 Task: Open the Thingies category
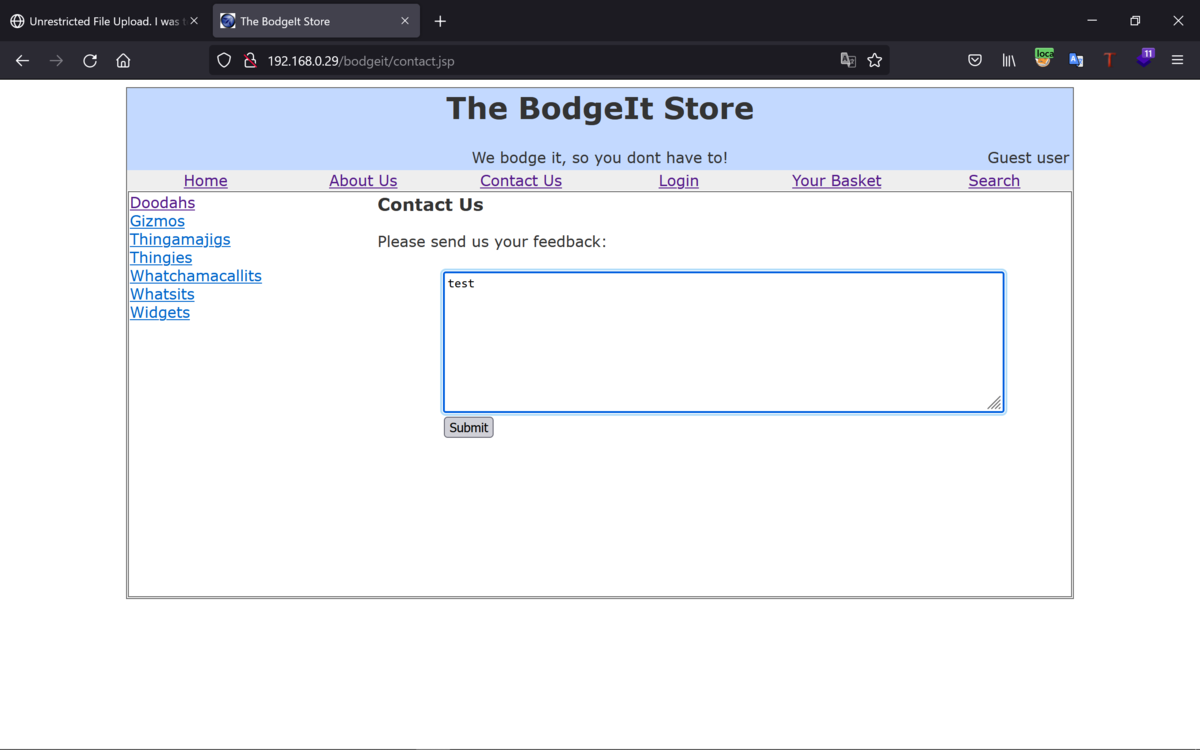coord(161,258)
